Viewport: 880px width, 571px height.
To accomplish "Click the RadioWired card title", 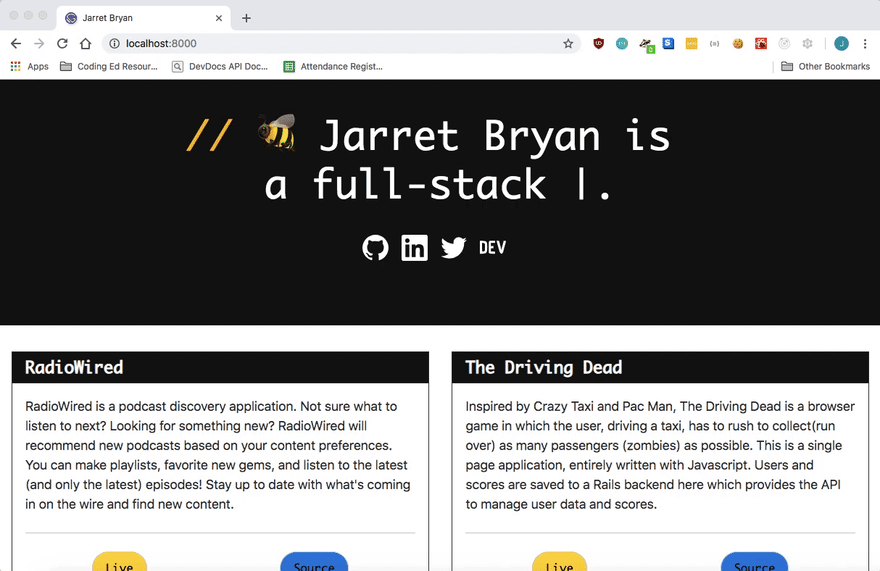I will click(x=74, y=367).
